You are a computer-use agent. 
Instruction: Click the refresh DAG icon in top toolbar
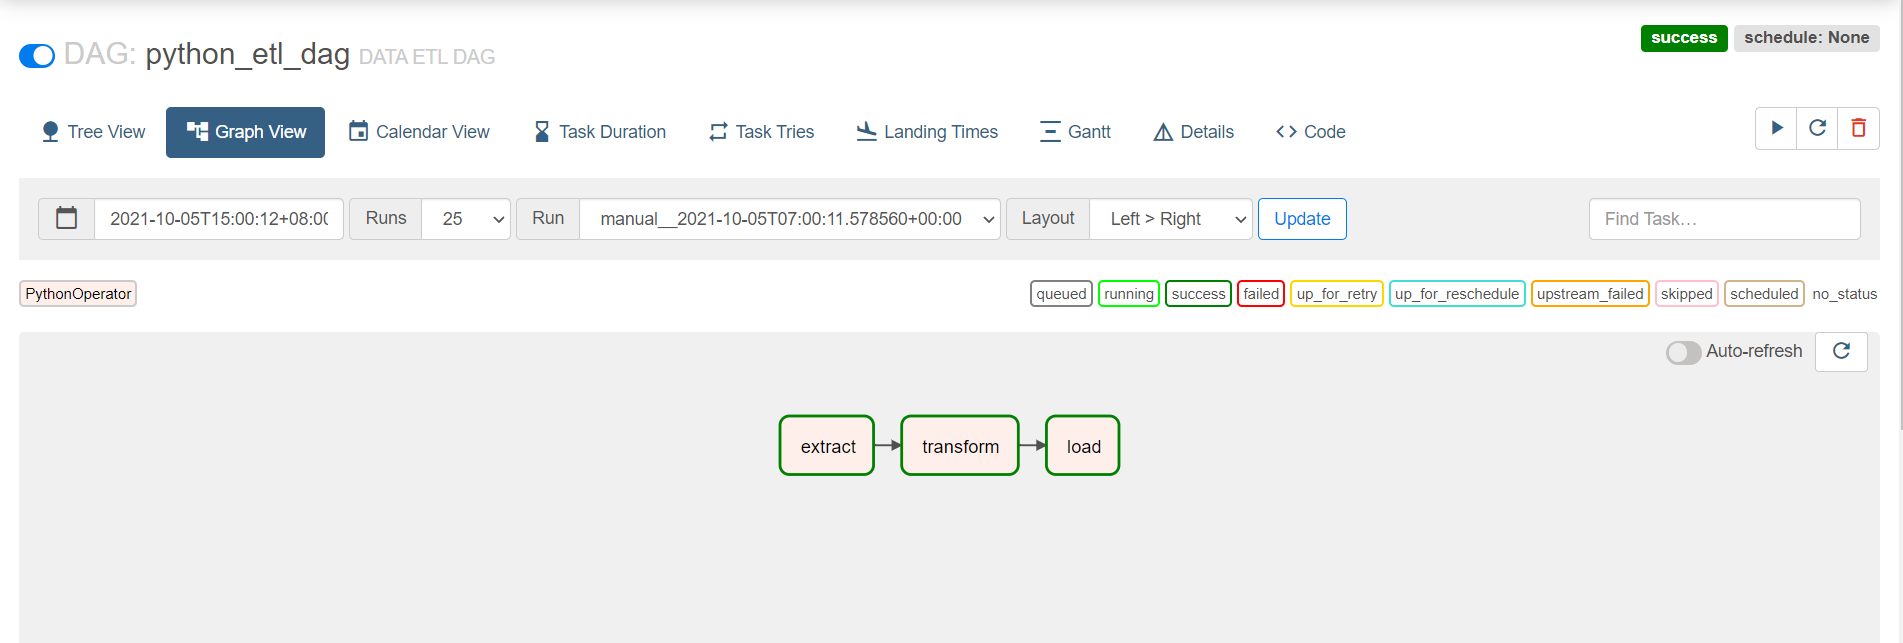click(x=1818, y=128)
